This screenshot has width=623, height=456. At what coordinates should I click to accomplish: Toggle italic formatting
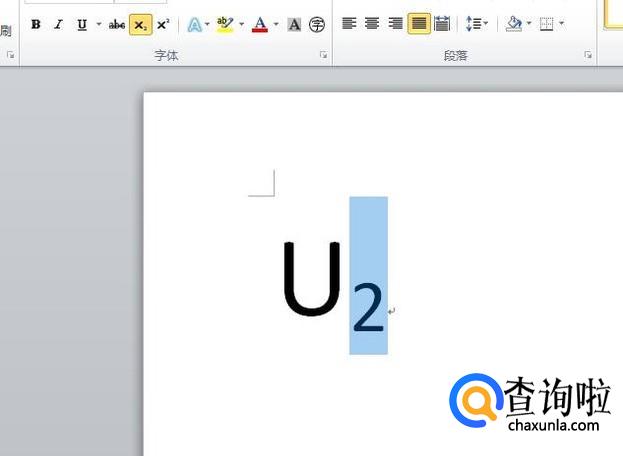click(x=58, y=24)
